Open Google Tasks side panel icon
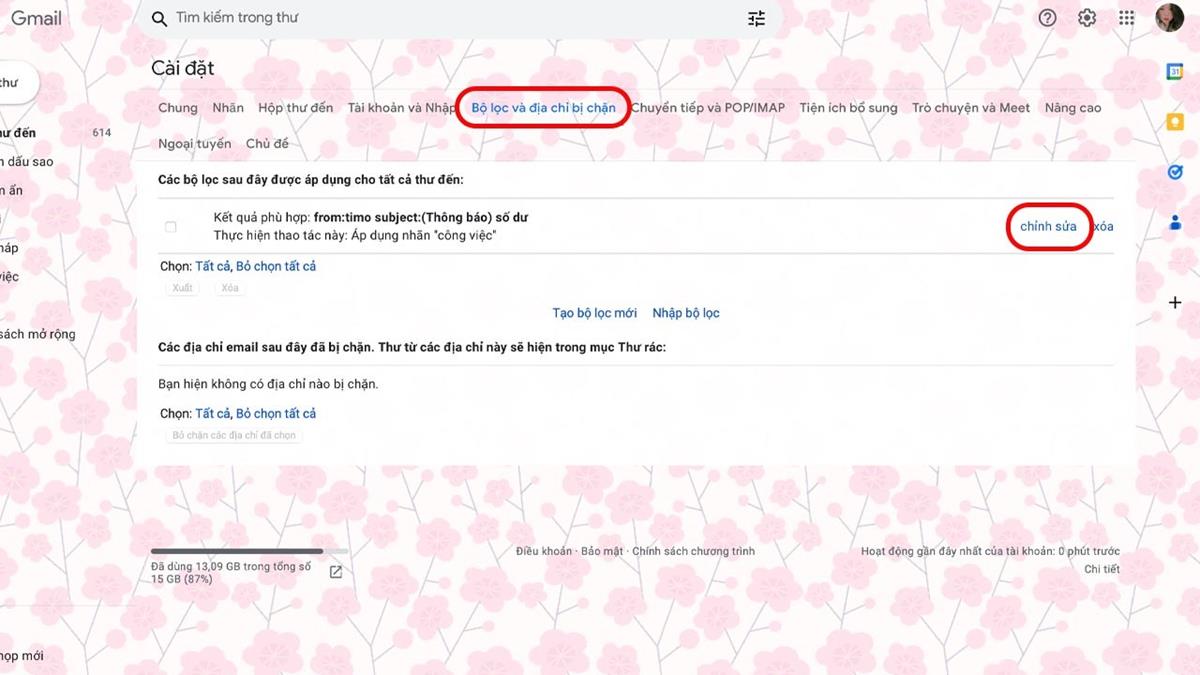The height and width of the screenshot is (675, 1200). (x=1175, y=172)
